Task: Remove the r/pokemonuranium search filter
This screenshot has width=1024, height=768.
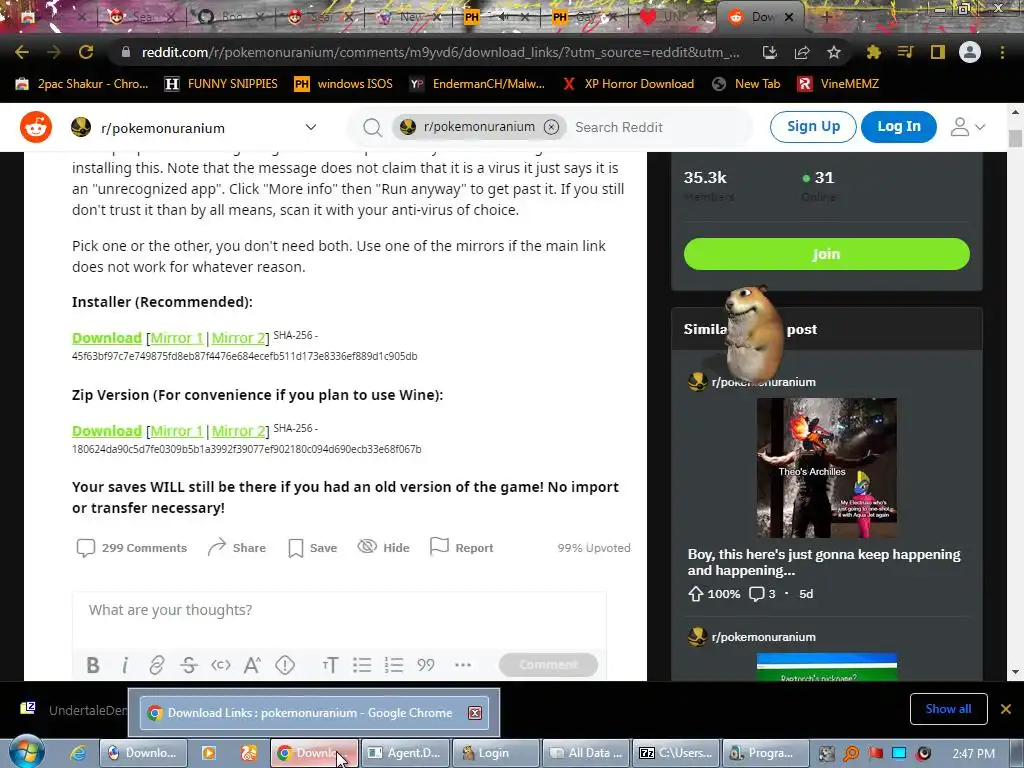Action: coord(551,127)
